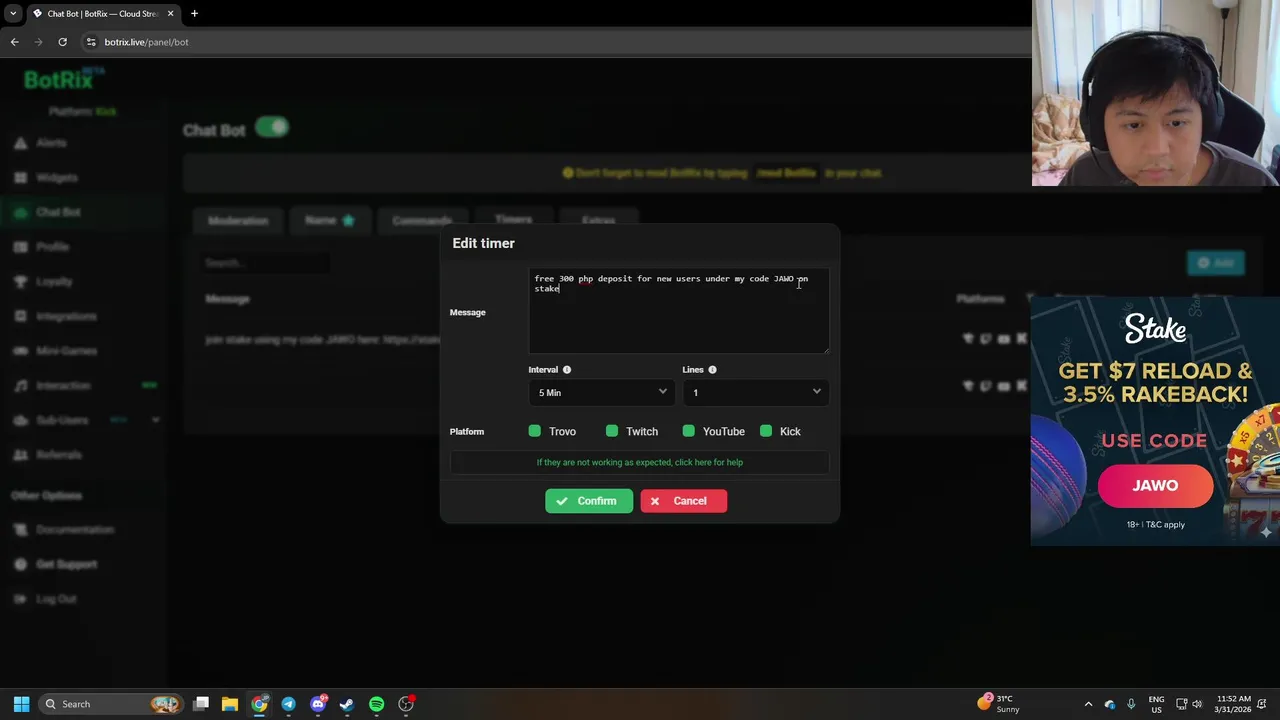The height and width of the screenshot is (720, 1280).
Task: Open the Interaction music note icon
Action: click(x=20, y=386)
